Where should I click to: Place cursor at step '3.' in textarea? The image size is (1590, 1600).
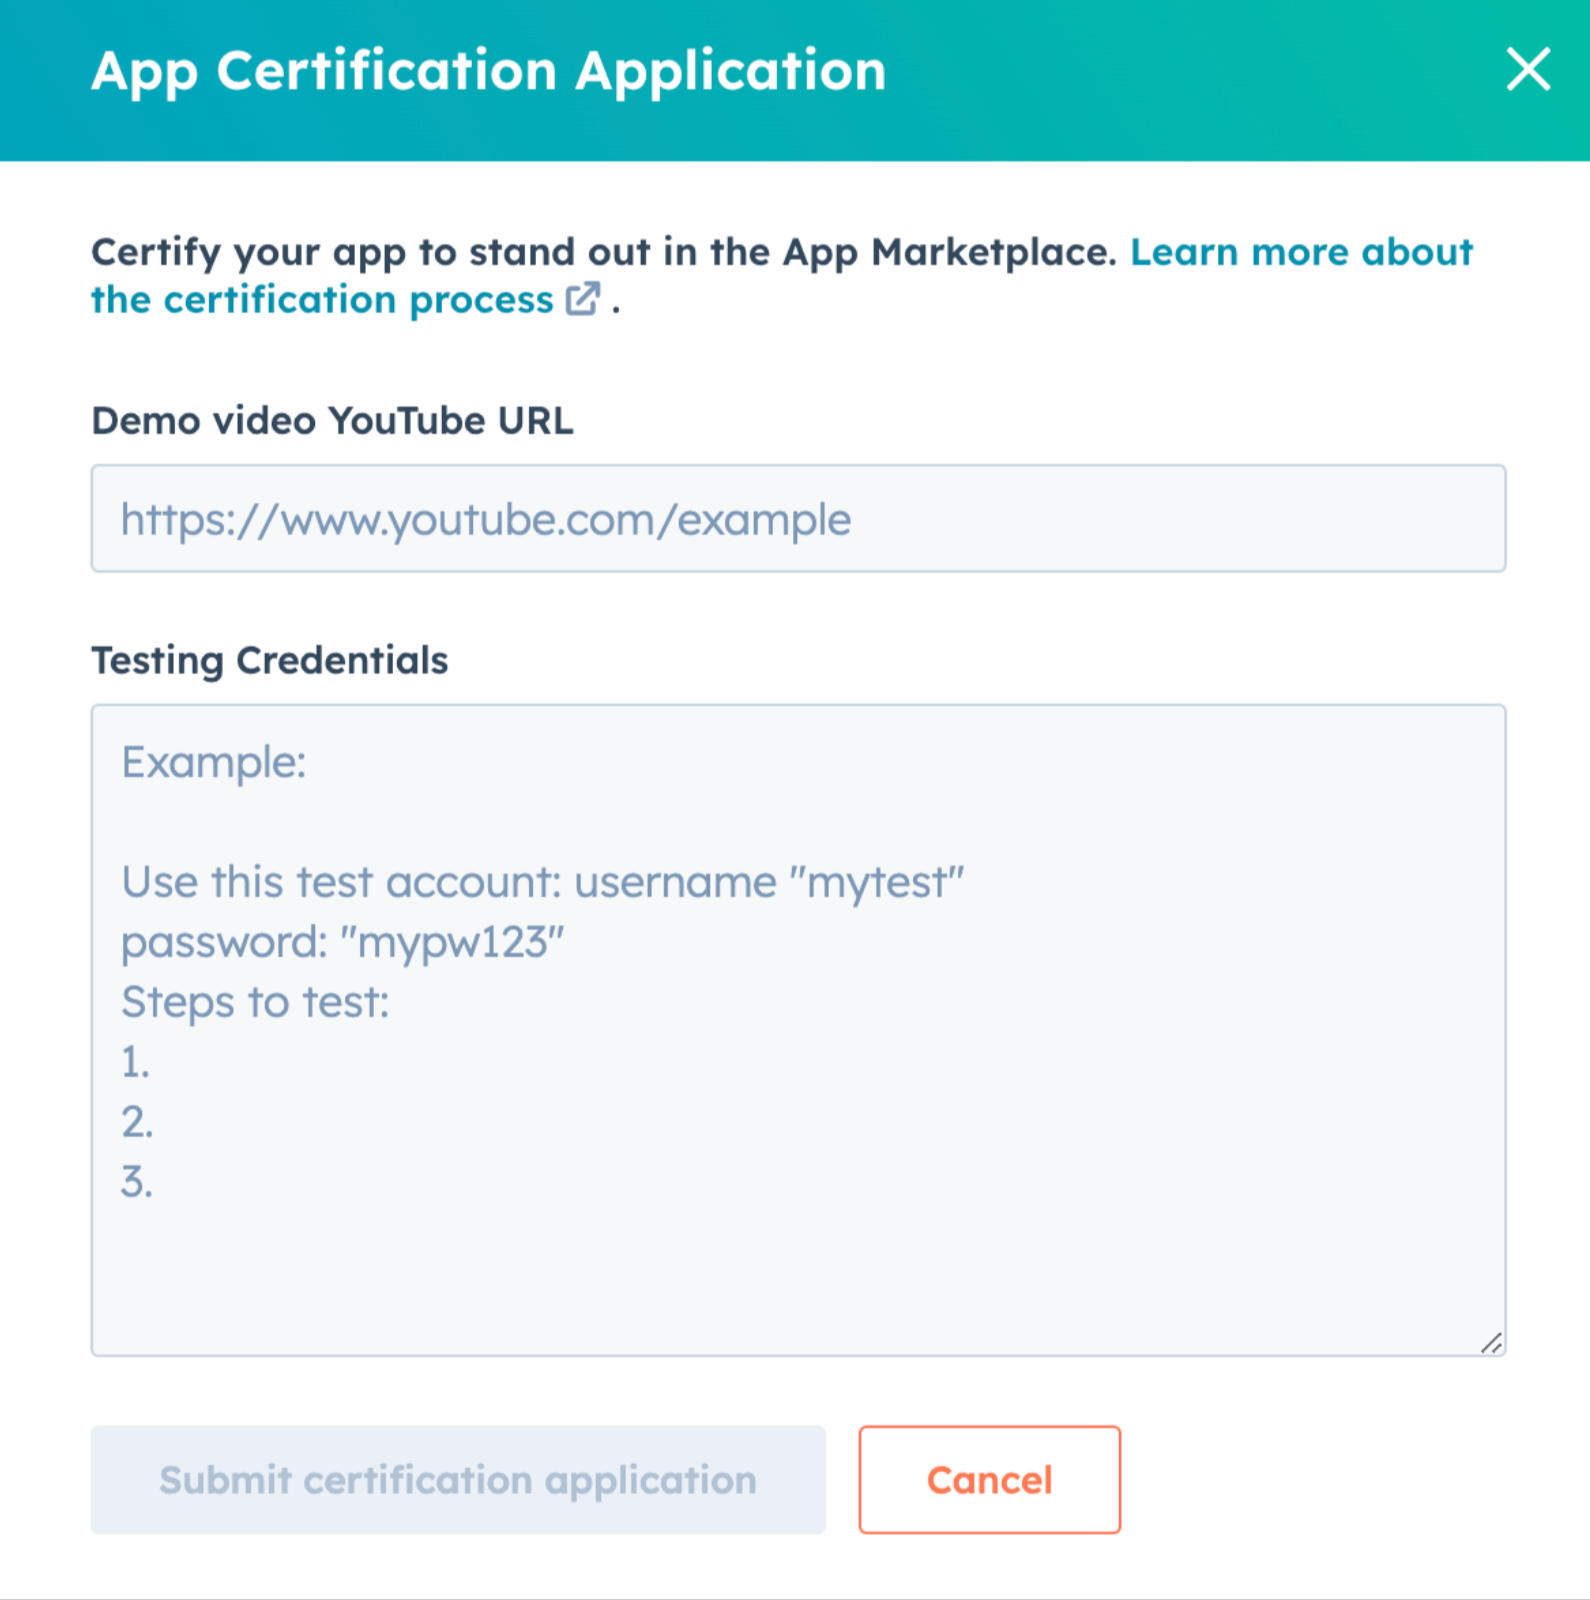point(137,1183)
